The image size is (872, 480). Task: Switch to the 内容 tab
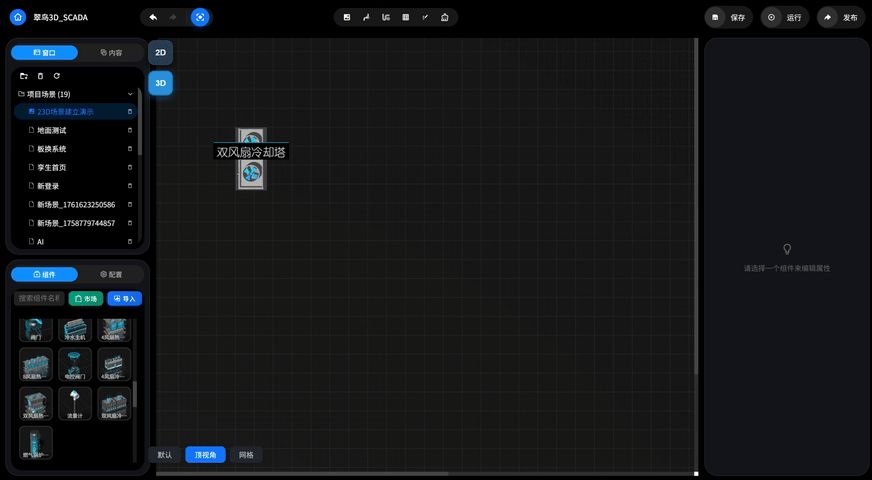pyautogui.click(x=111, y=53)
